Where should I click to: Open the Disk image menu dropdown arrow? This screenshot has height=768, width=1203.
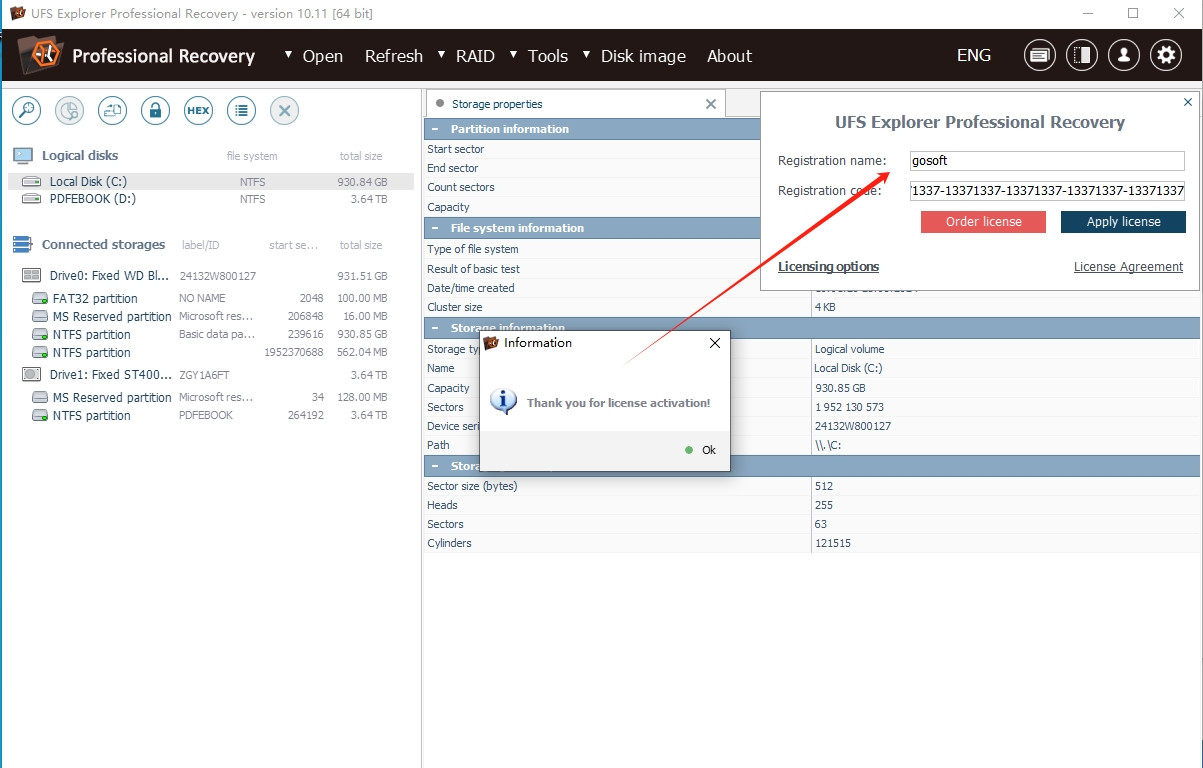587,54
